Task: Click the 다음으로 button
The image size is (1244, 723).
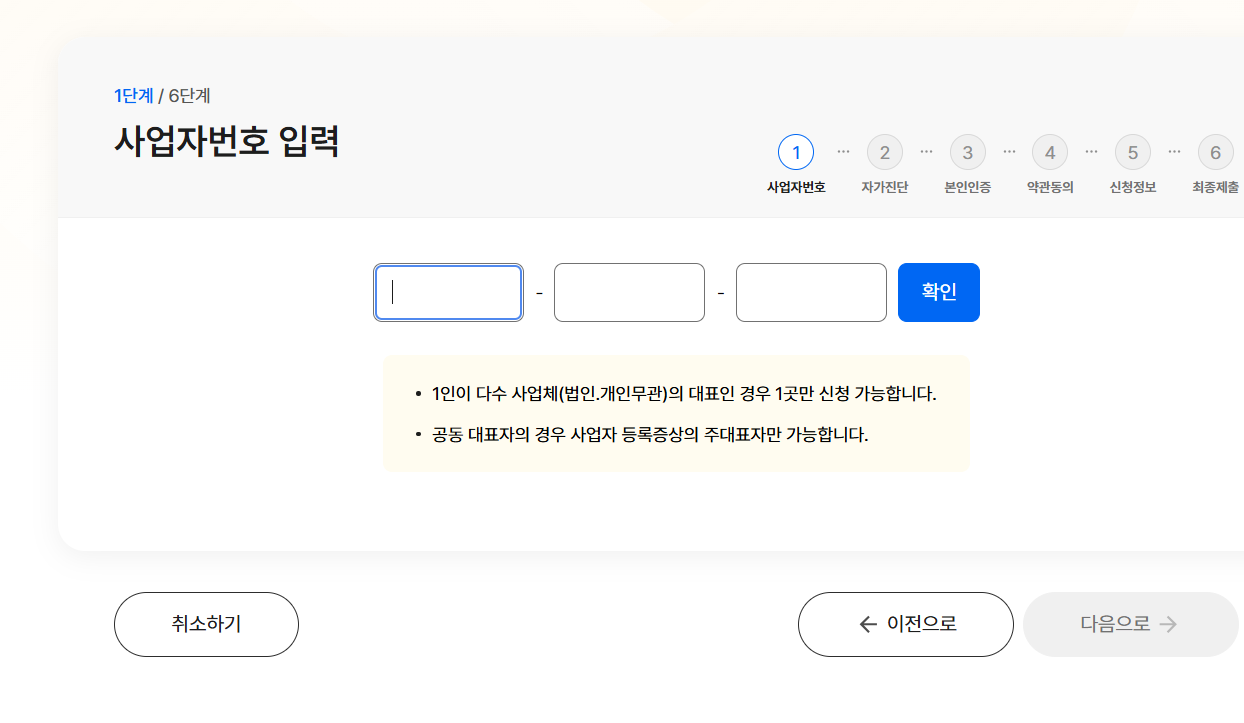Action: (x=1131, y=624)
